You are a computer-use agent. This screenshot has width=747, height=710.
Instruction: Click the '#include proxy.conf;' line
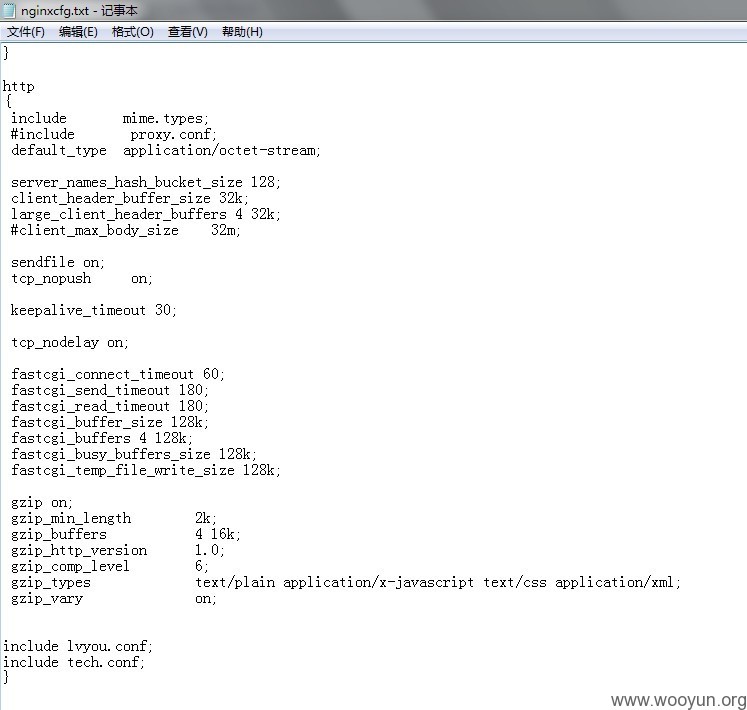tap(113, 134)
